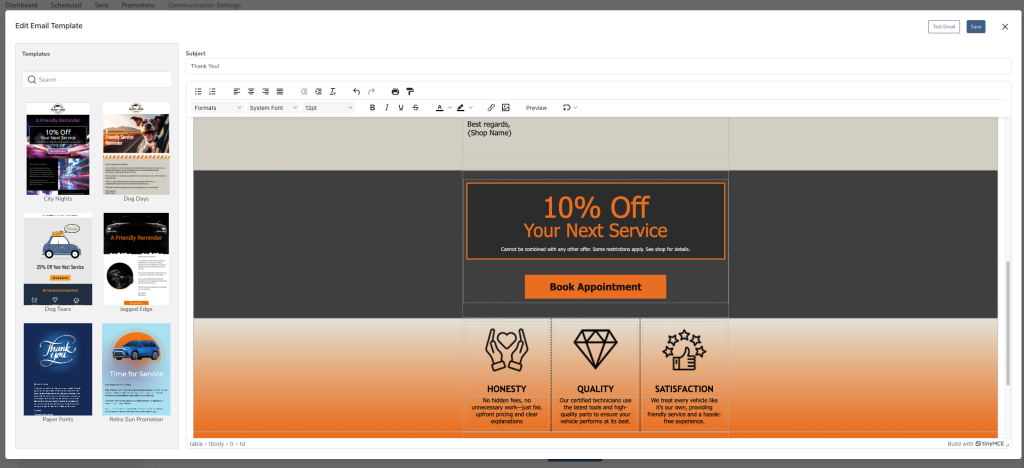
Task: Align text right
Action: coord(266,91)
